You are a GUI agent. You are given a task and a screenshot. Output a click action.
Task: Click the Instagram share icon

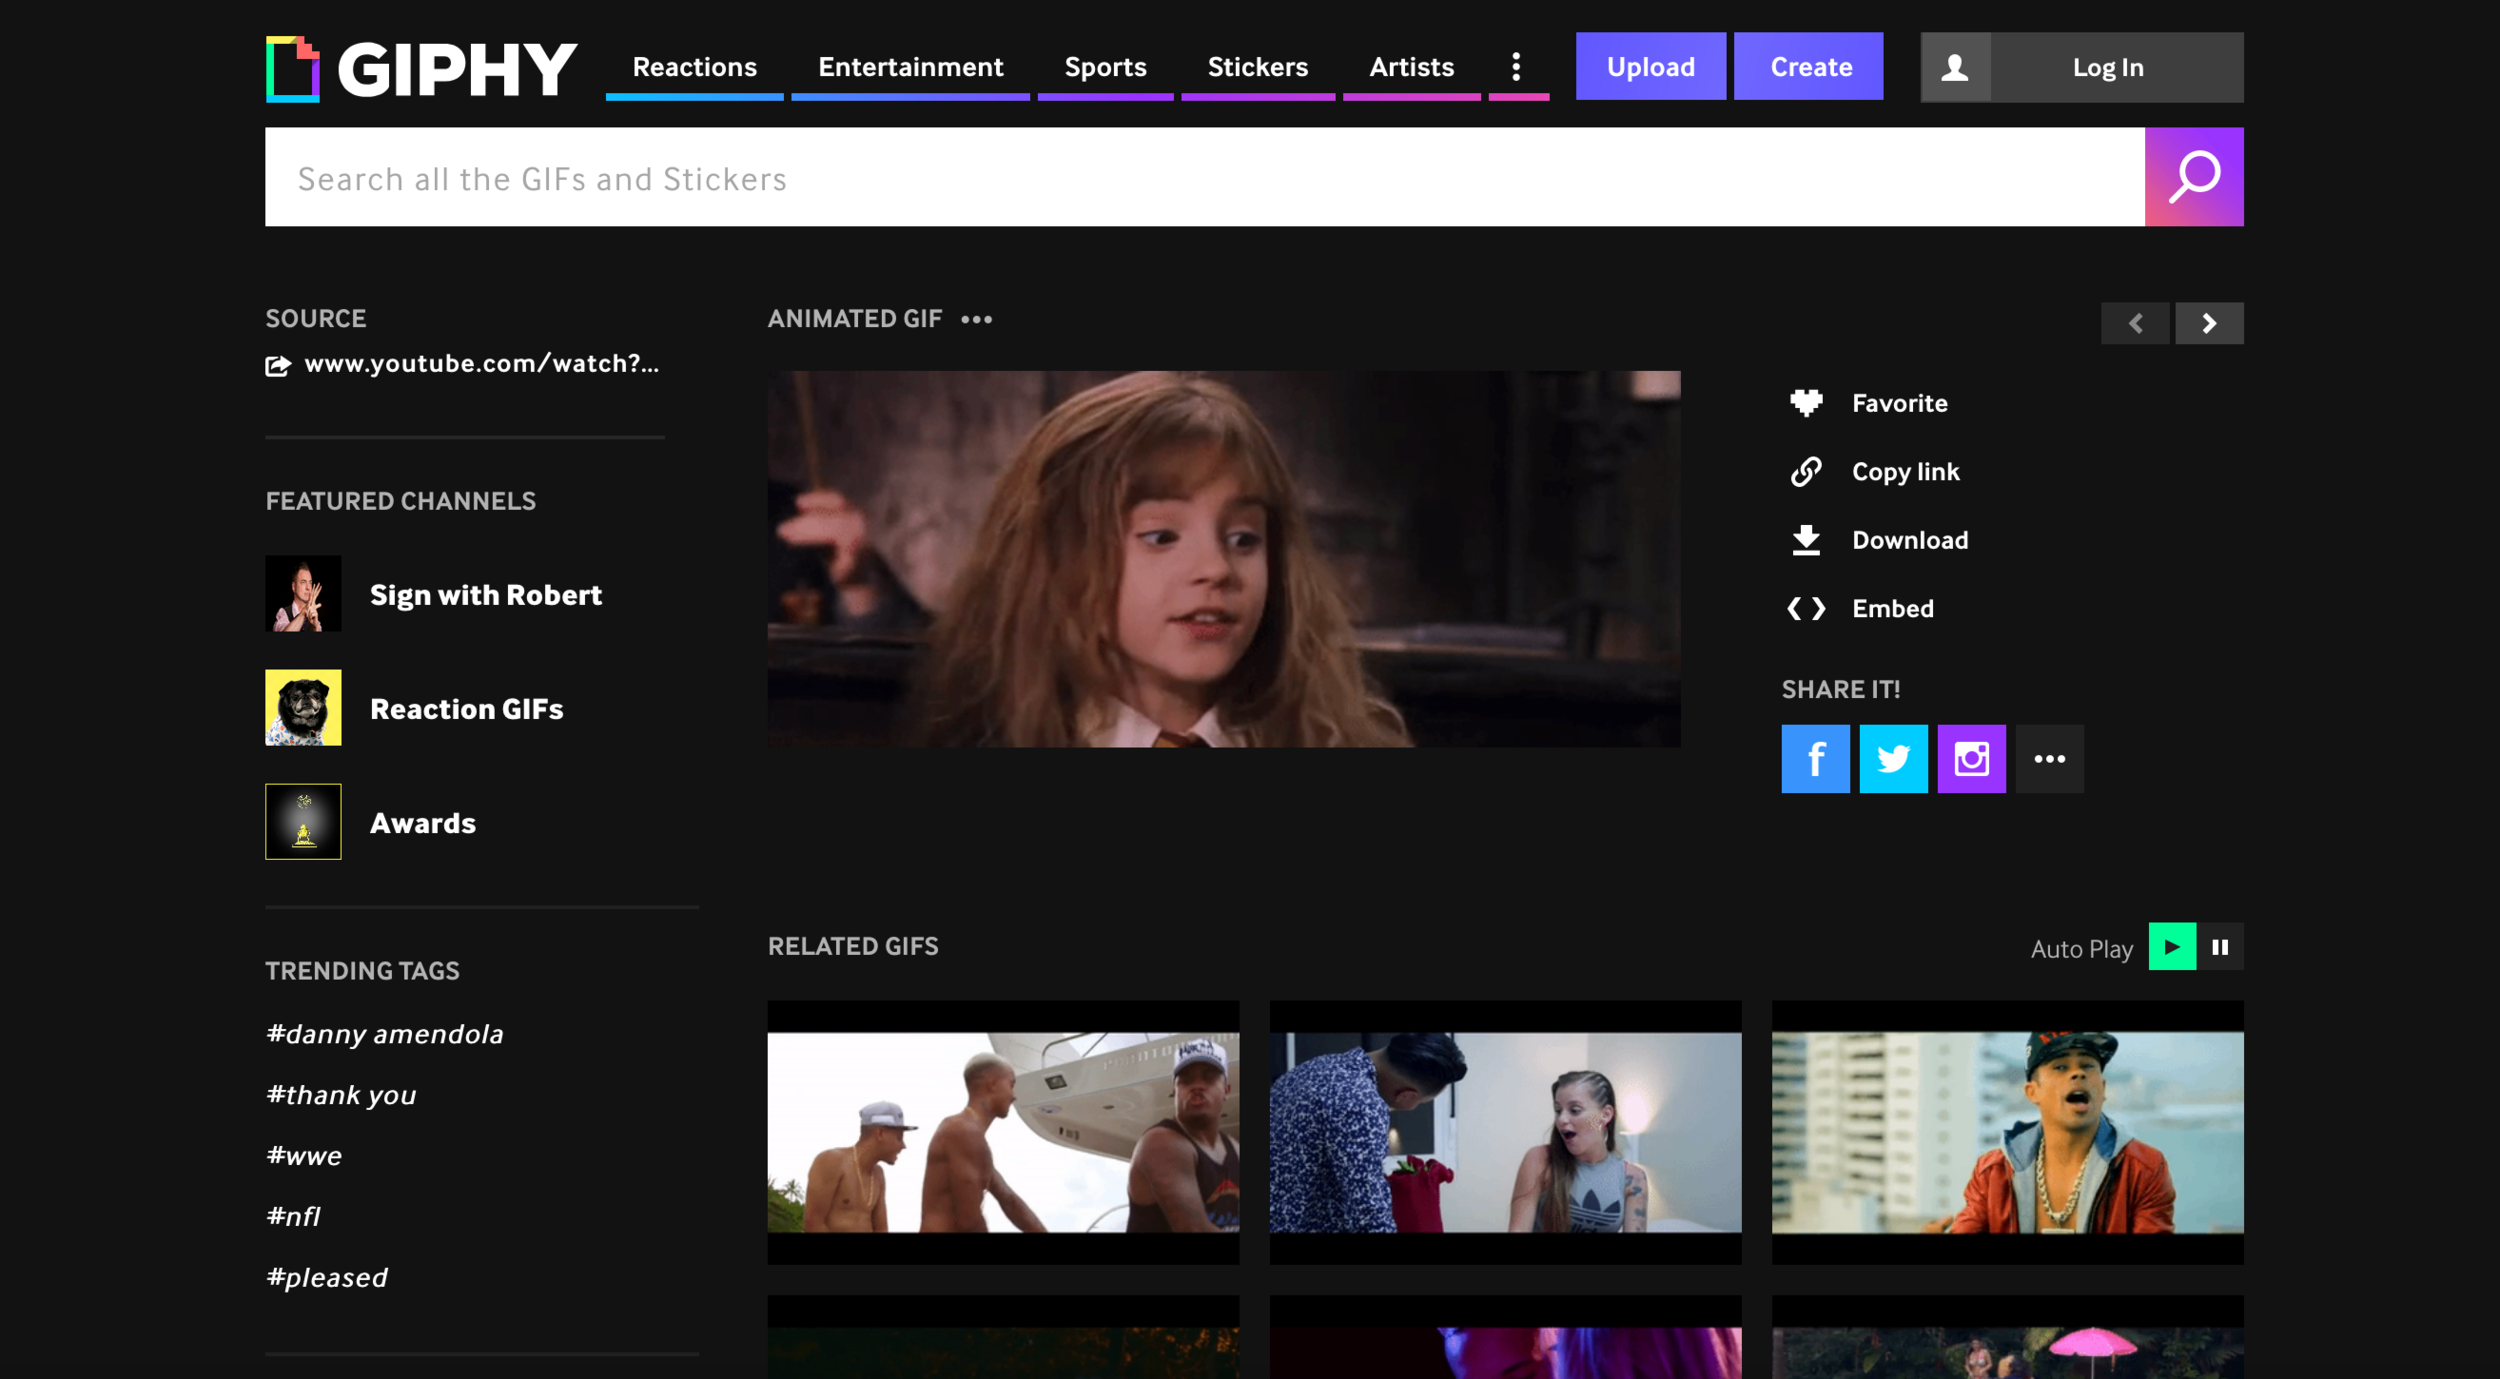click(x=1970, y=759)
